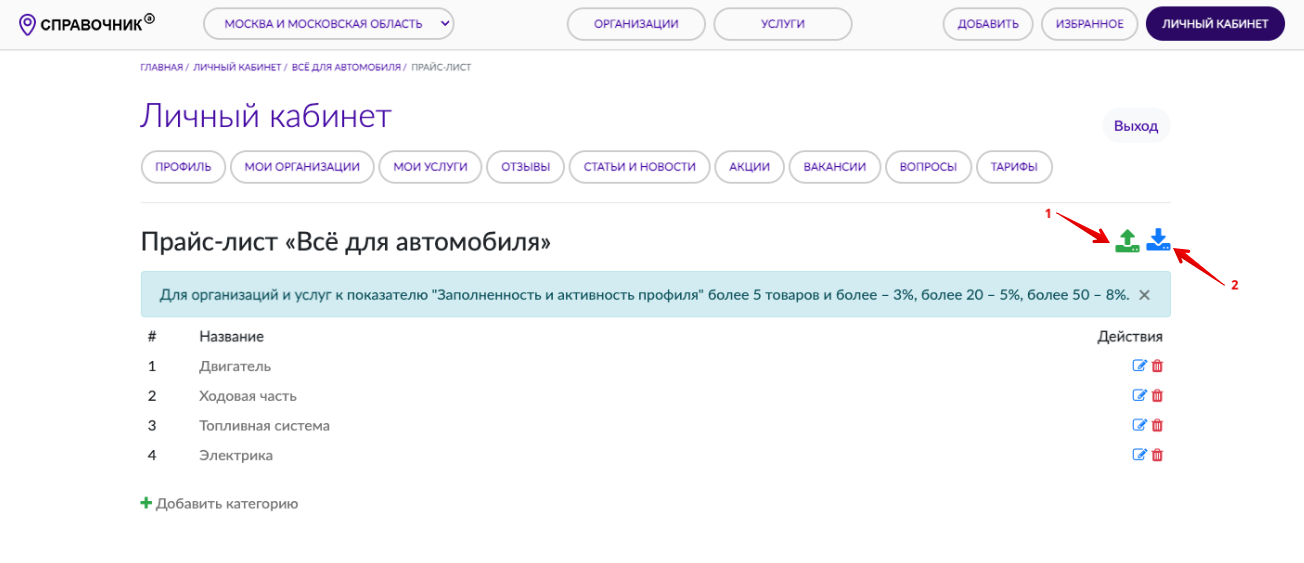Switch to the Вопросы tab

click(929, 167)
